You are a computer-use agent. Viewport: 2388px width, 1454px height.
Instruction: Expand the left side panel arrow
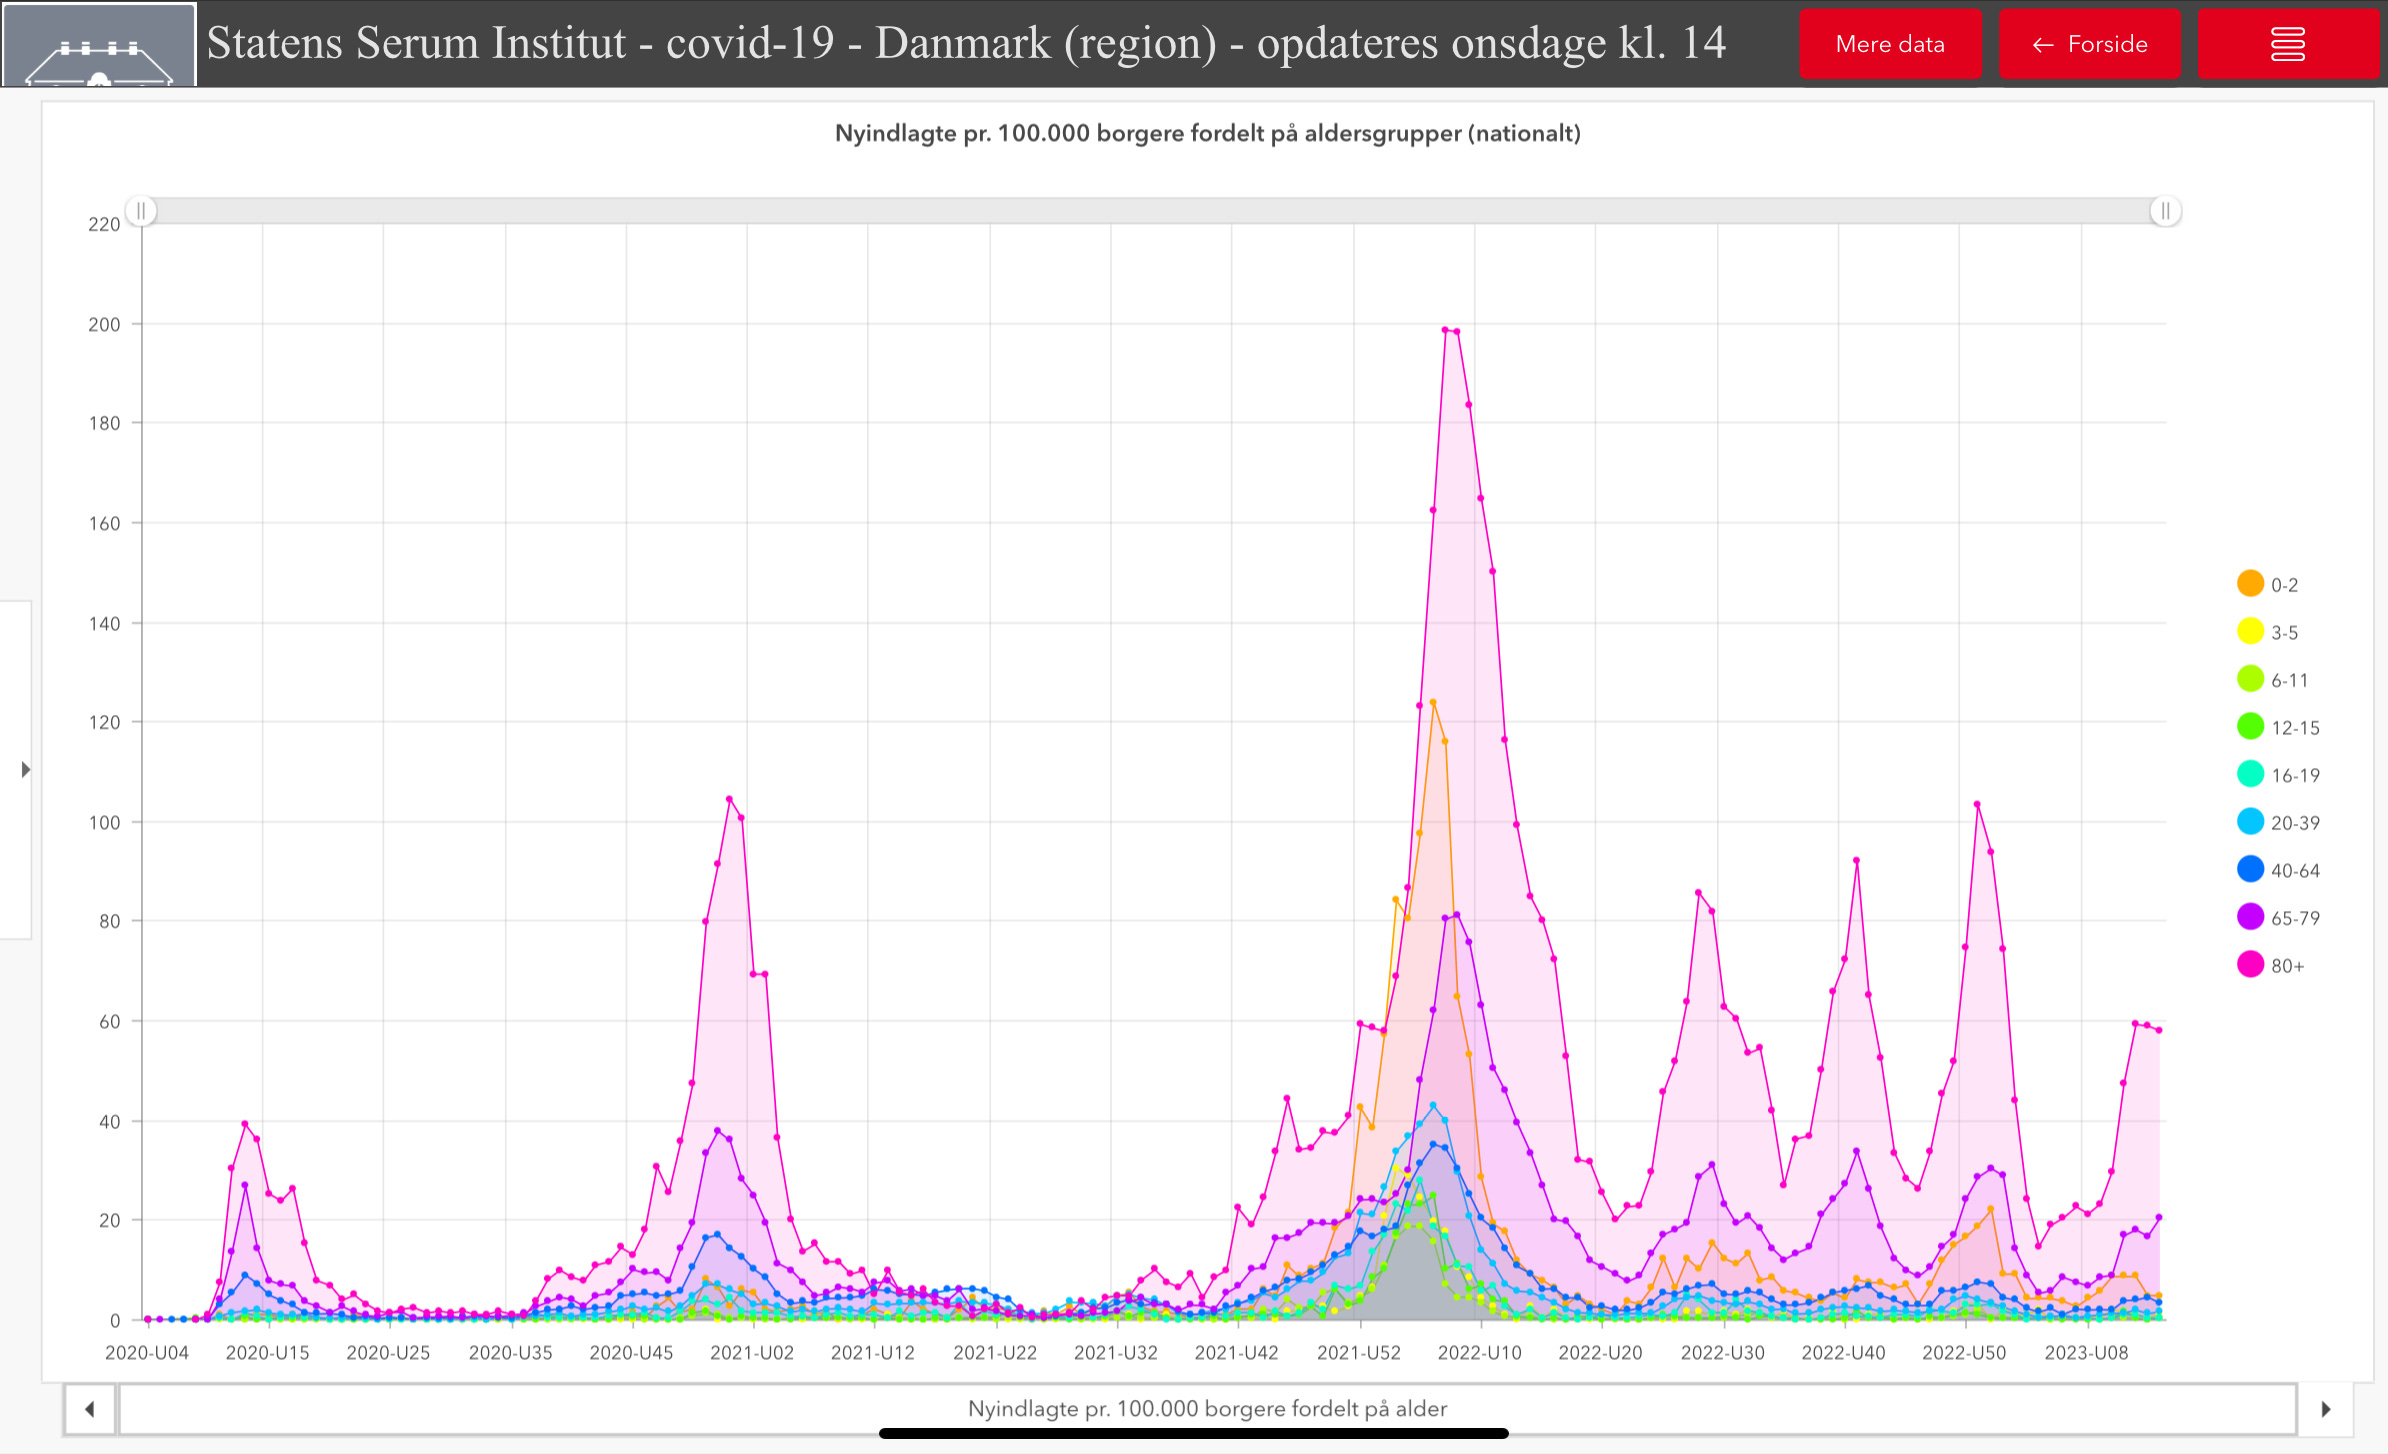coord(25,769)
